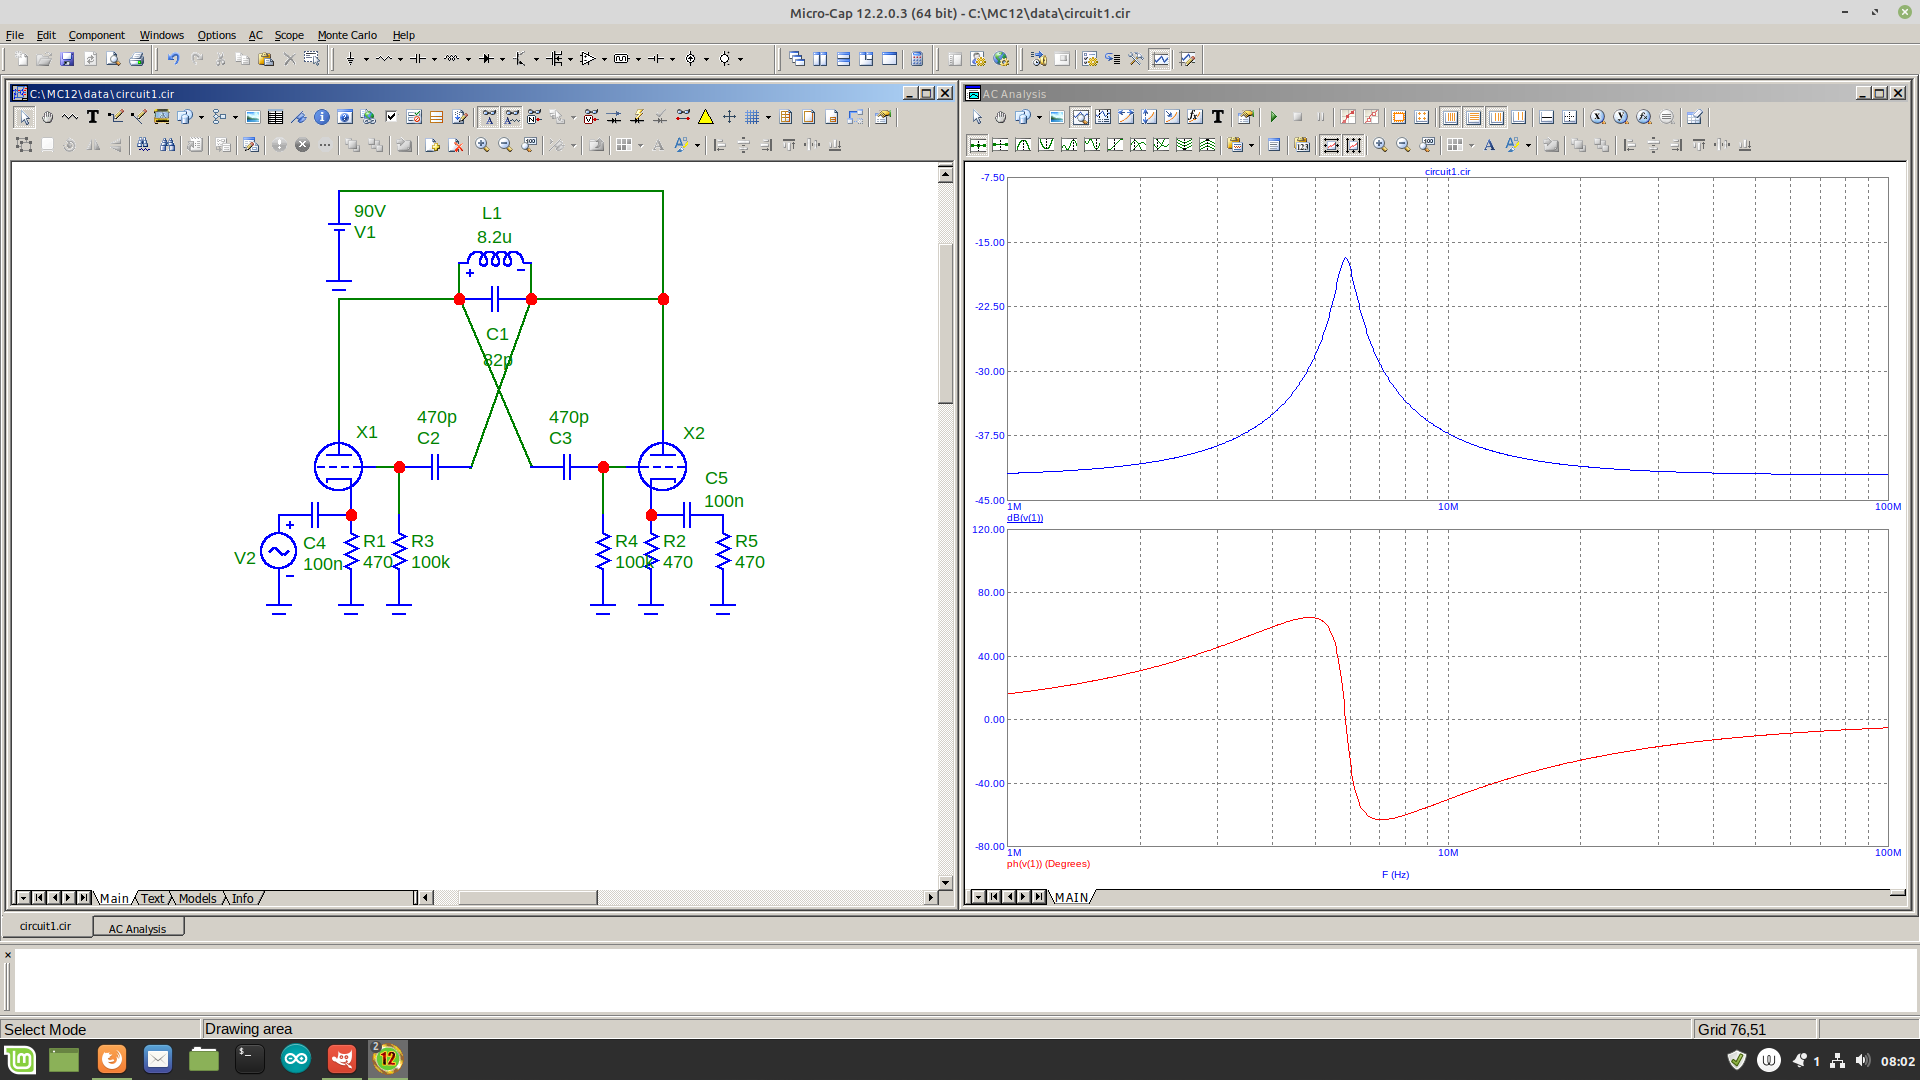Screen dimensions: 1920x1080
Task: Select the Ground component toolbar icon
Action: (x=350, y=59)
